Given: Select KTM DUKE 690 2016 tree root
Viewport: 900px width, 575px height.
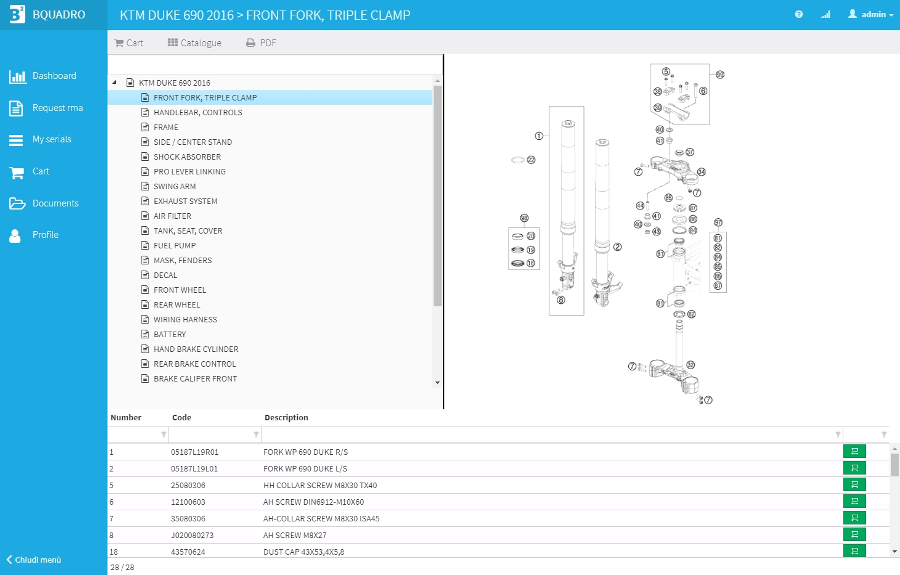Looking at the screenshot, I should (x=174, y=83).
